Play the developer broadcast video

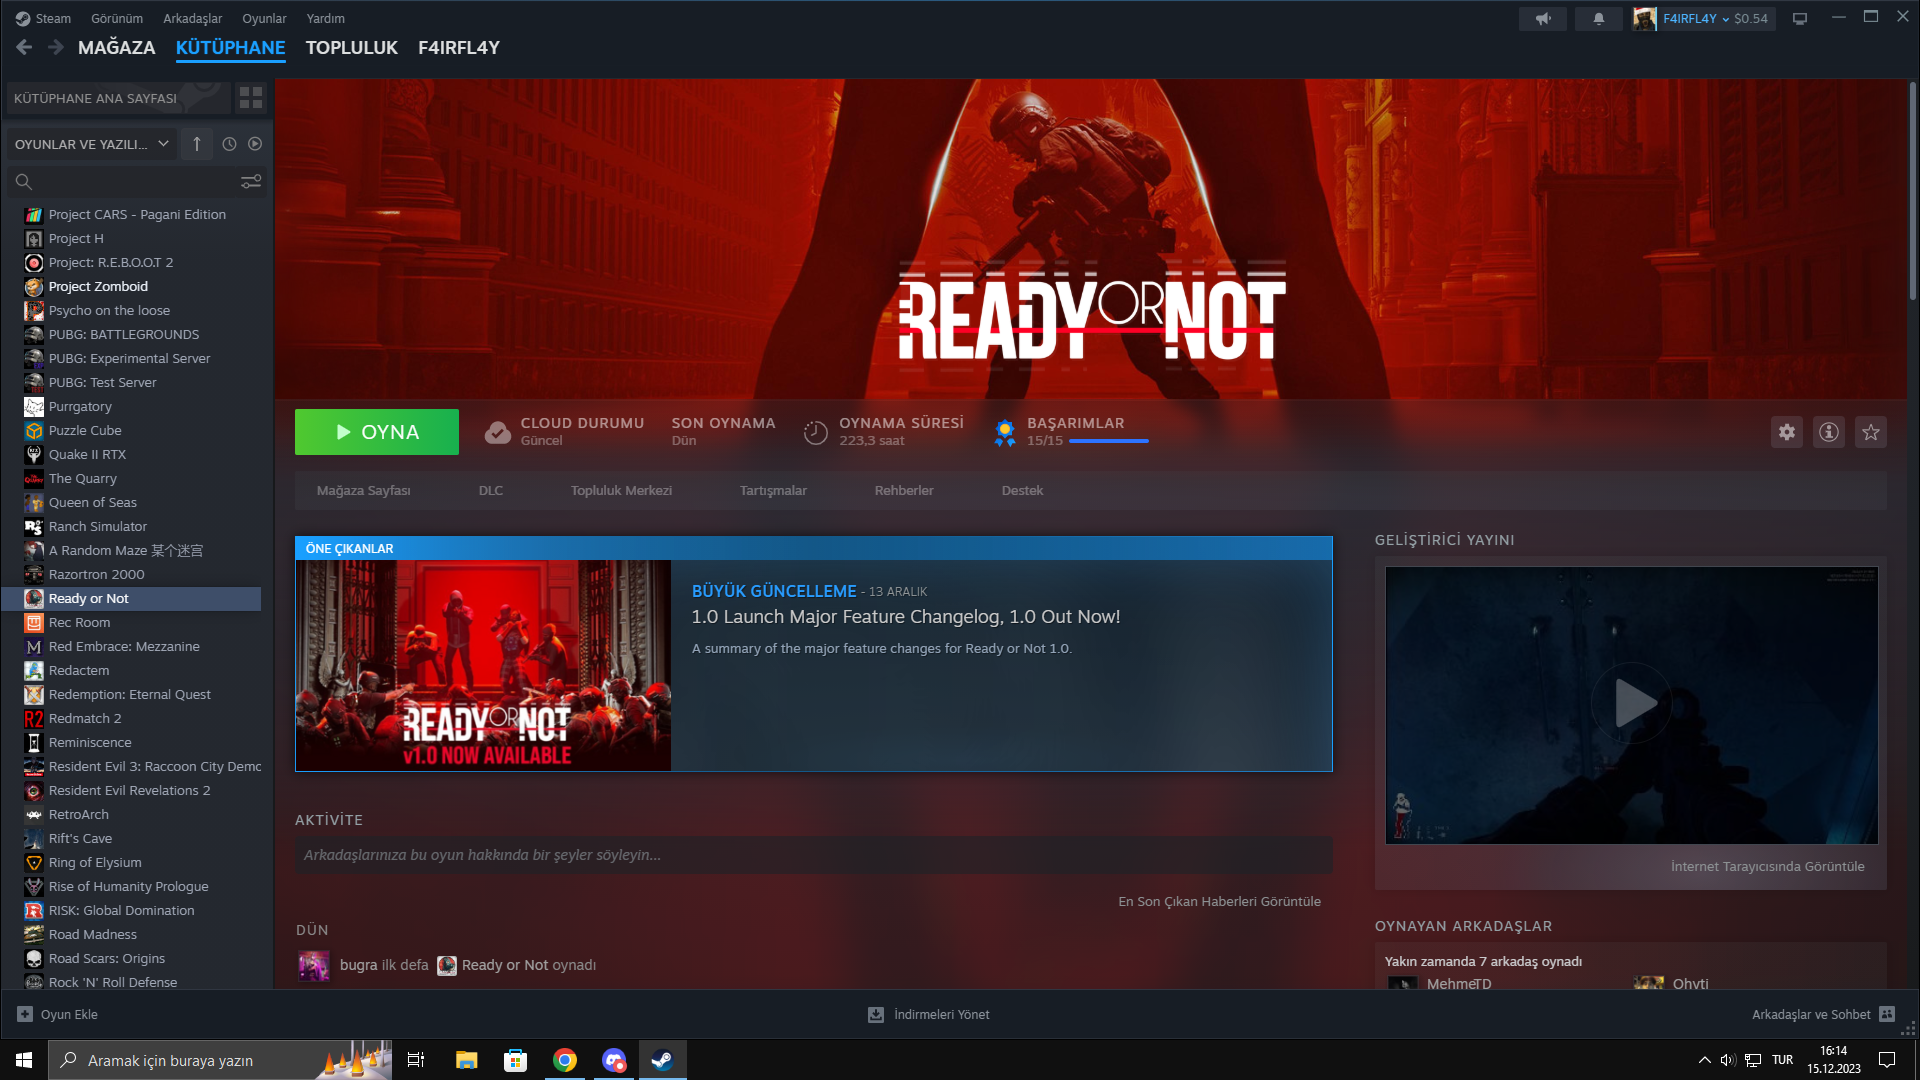(x=1631, y=703)
